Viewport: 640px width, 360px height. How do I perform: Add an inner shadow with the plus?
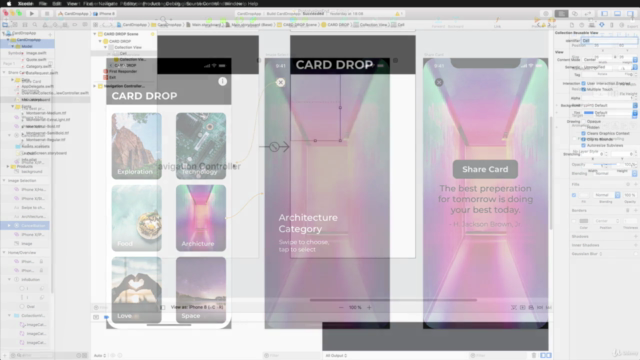(x=636, y=245)
